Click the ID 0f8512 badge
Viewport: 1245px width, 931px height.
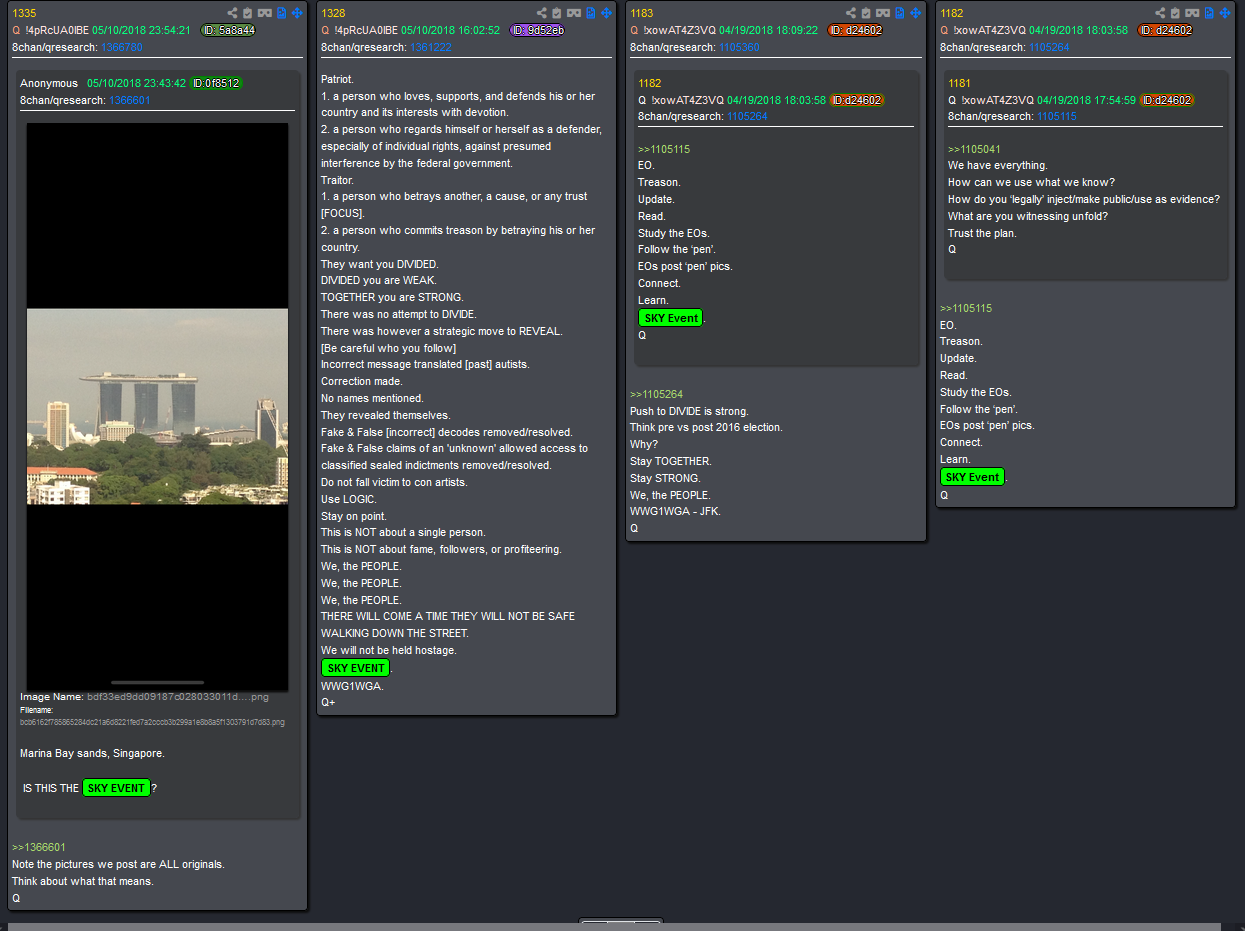[216, 83]
